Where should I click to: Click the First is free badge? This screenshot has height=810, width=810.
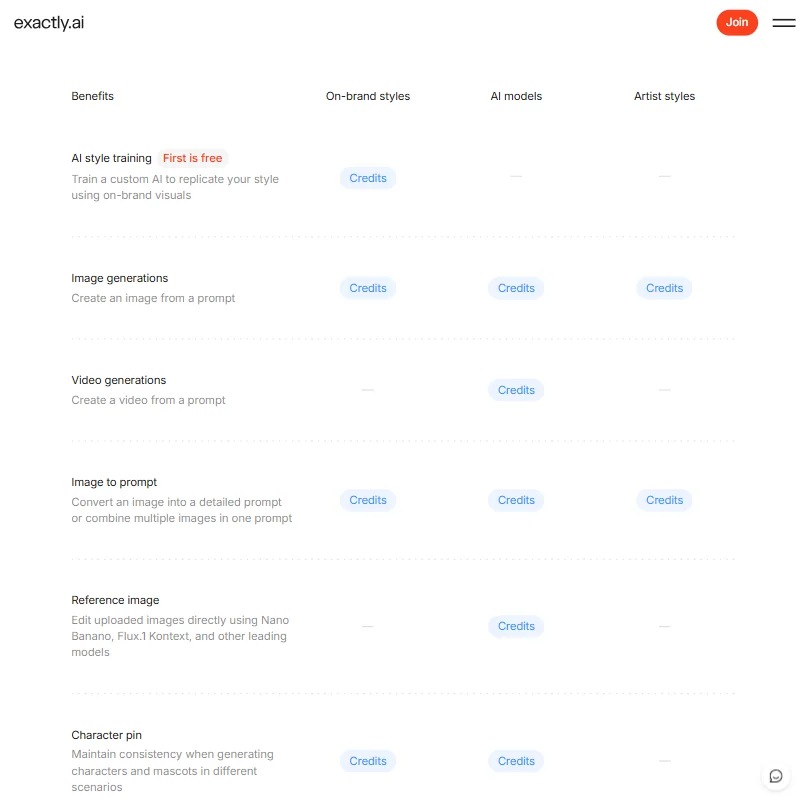tap(192, 158)
